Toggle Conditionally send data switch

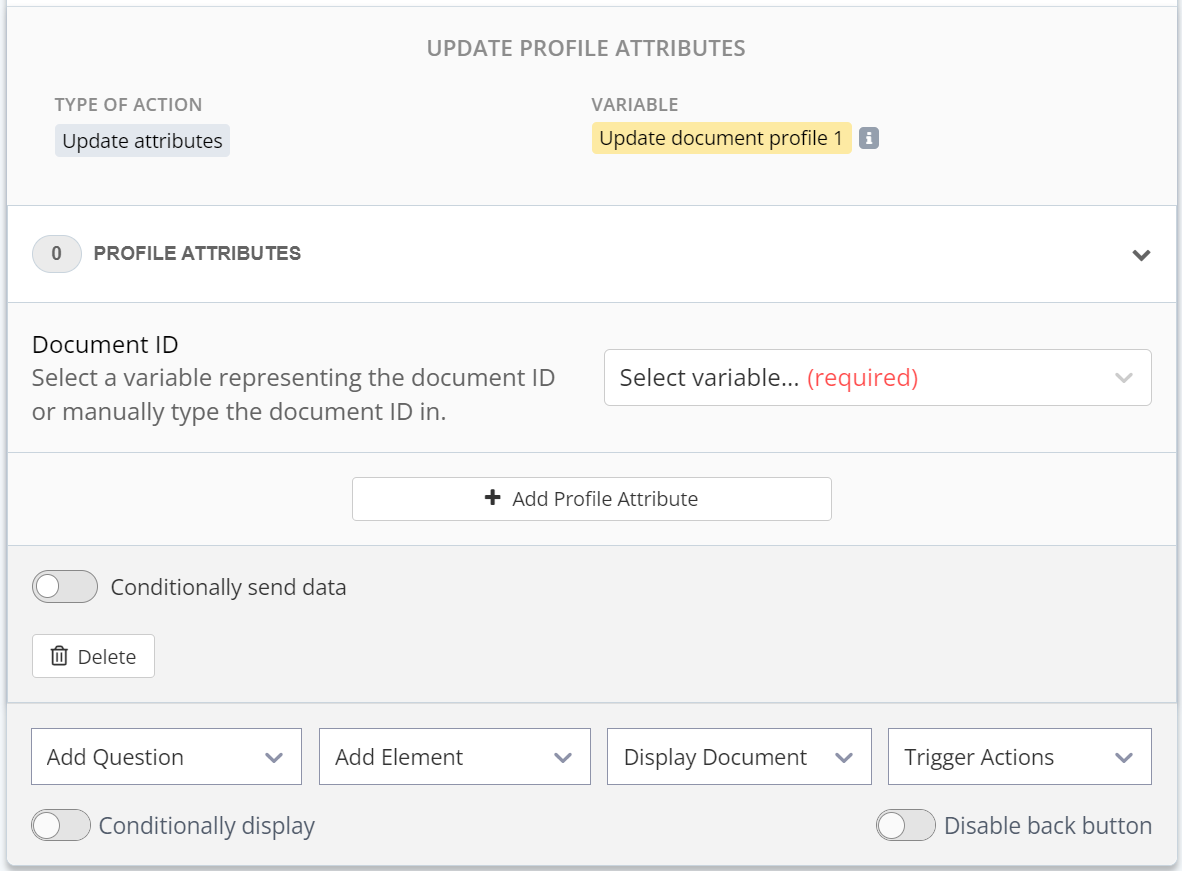pos(65,587)
